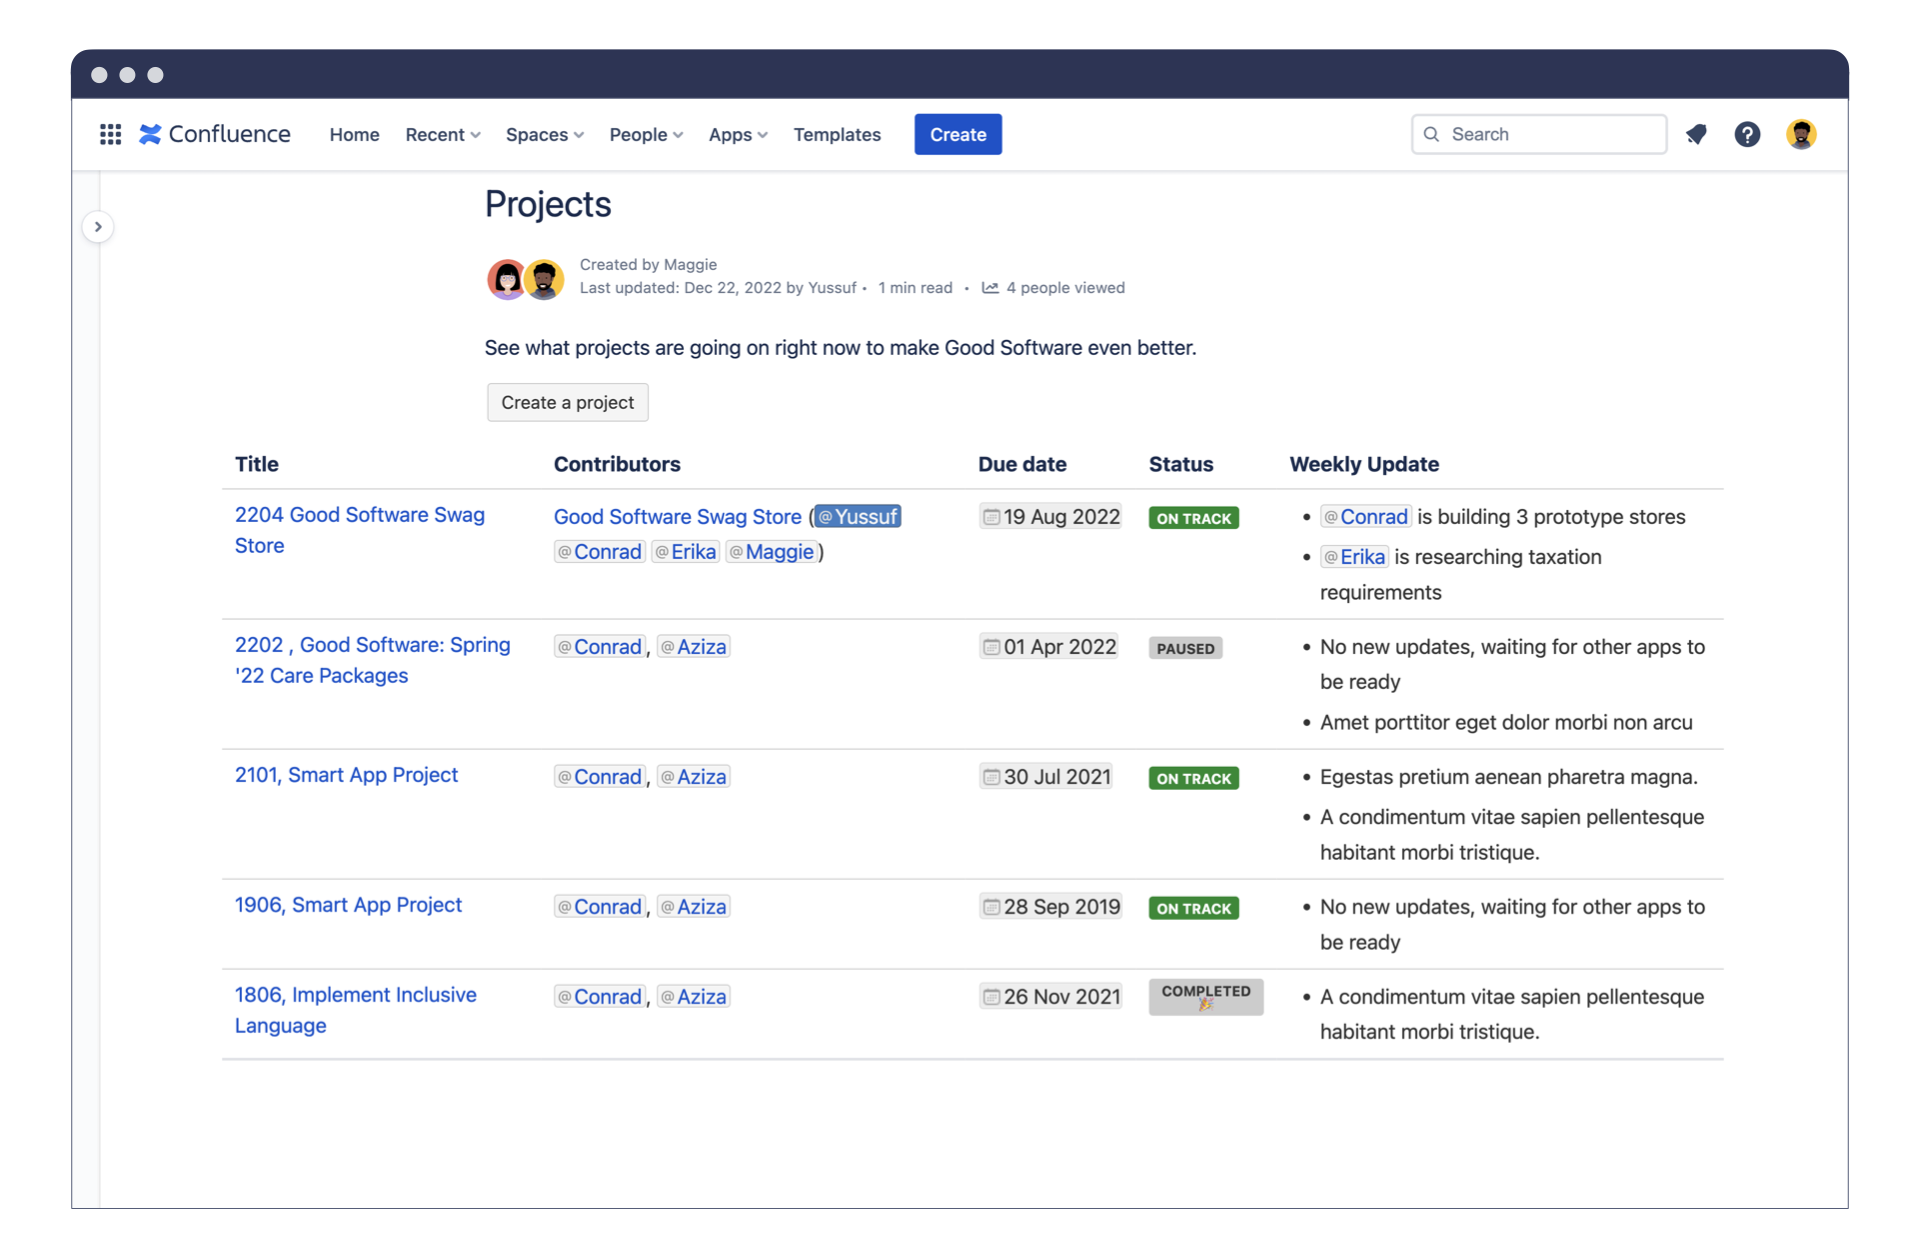Click the COMPLETED status badge
This screenshot has height=1256, width=1920.
click(1206, 997)
